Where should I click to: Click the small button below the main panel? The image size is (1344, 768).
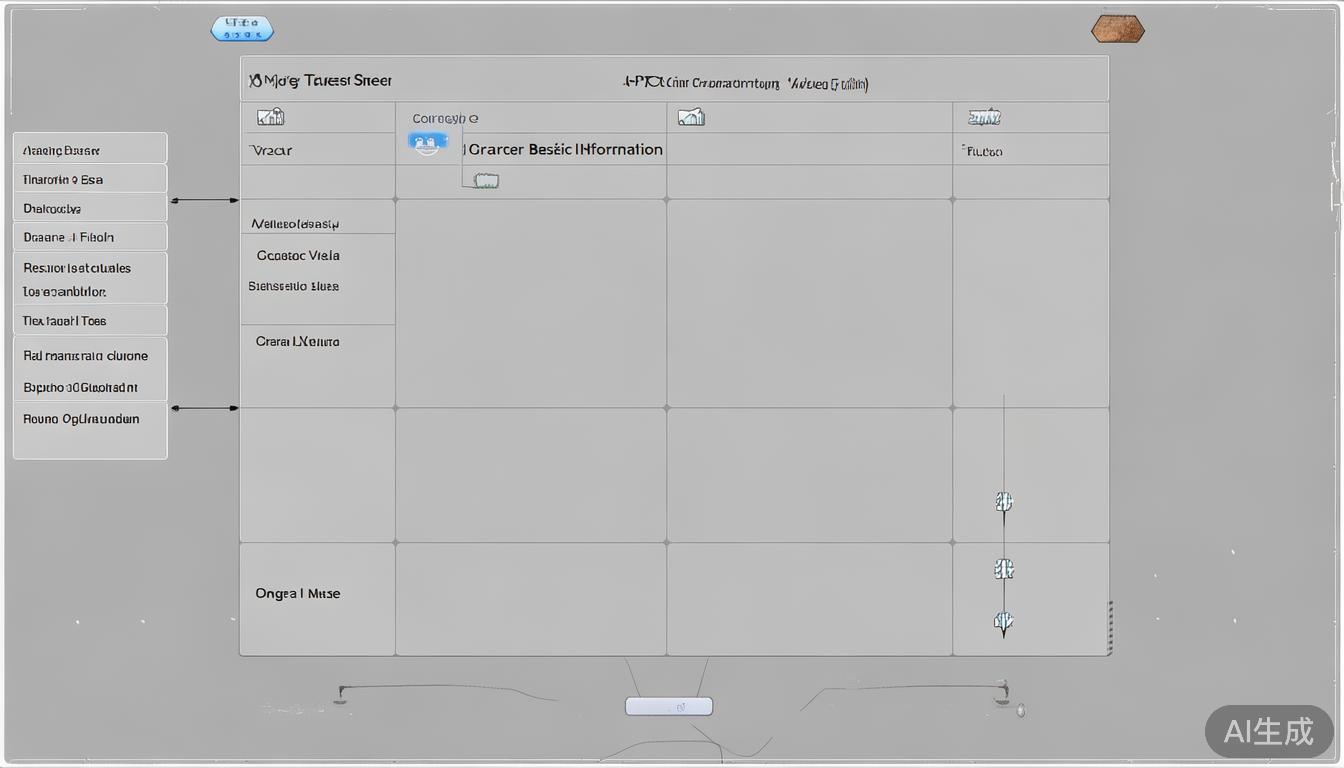pos(669,706)
